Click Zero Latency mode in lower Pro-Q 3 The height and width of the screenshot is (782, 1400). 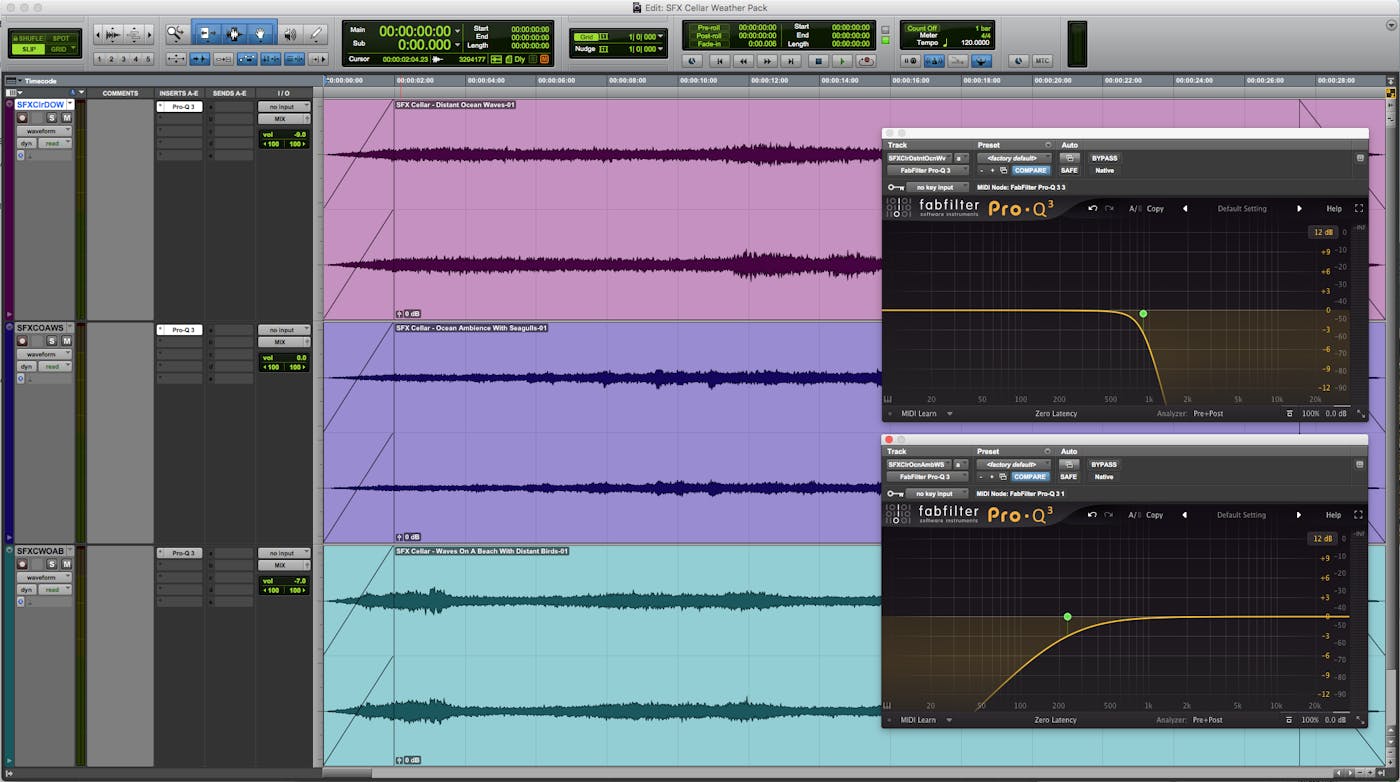(x=1056, y=720)
